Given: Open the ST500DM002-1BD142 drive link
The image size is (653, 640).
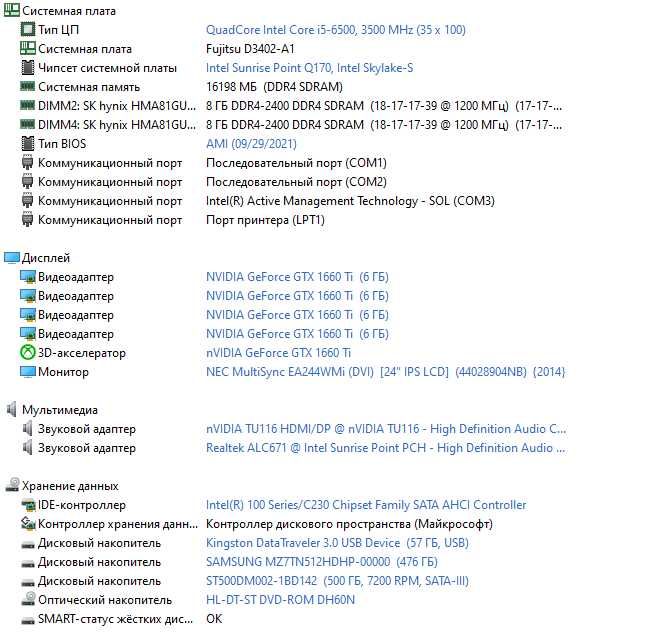Looking at the screenshot, I should [x=337, y=580].
